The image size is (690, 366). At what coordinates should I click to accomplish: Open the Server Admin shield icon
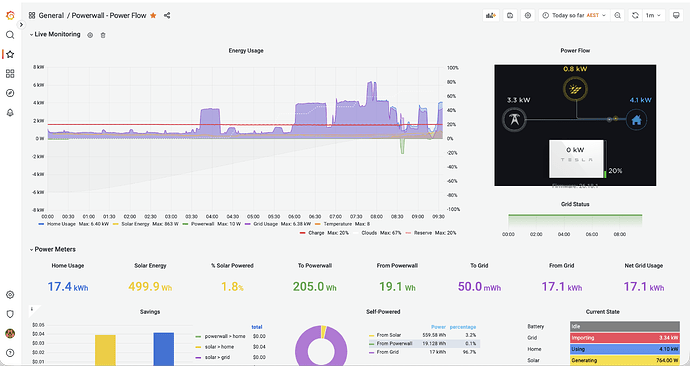tap(10, 314)
